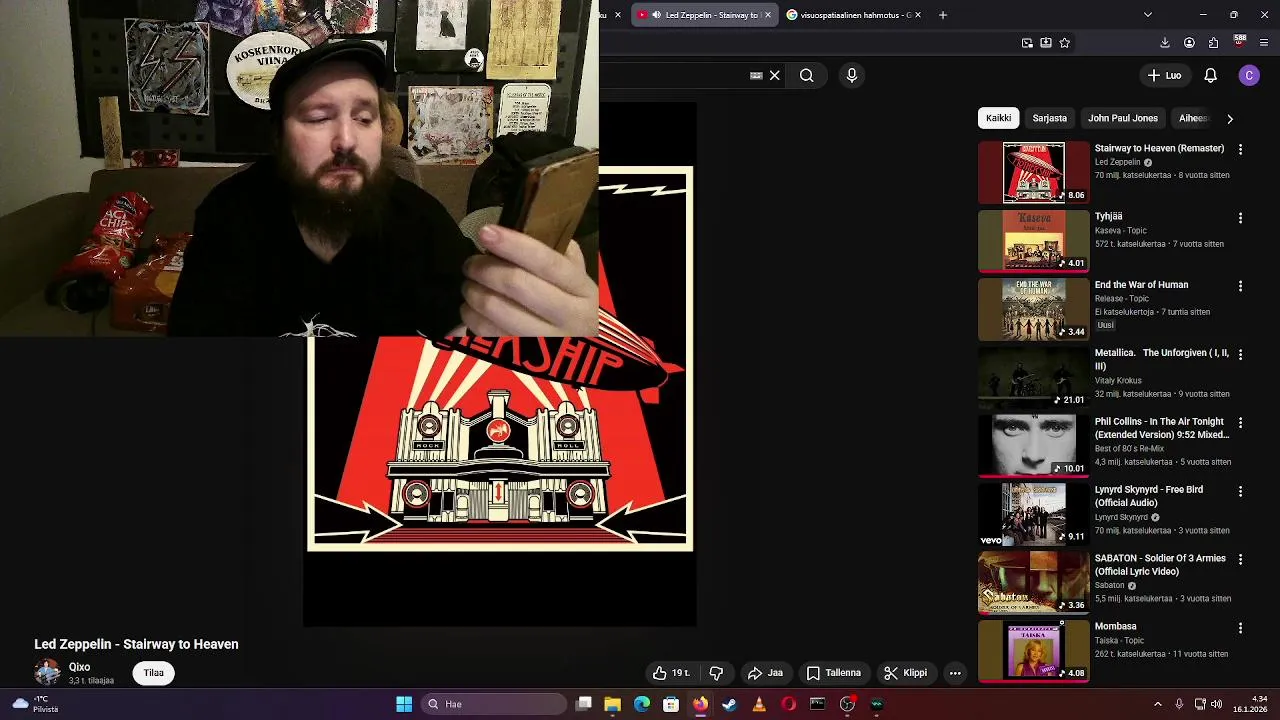The height and width of the screenshot is (720, 1280).
Task: Start voice search with microphone icon
Action: tap(852, 75)
